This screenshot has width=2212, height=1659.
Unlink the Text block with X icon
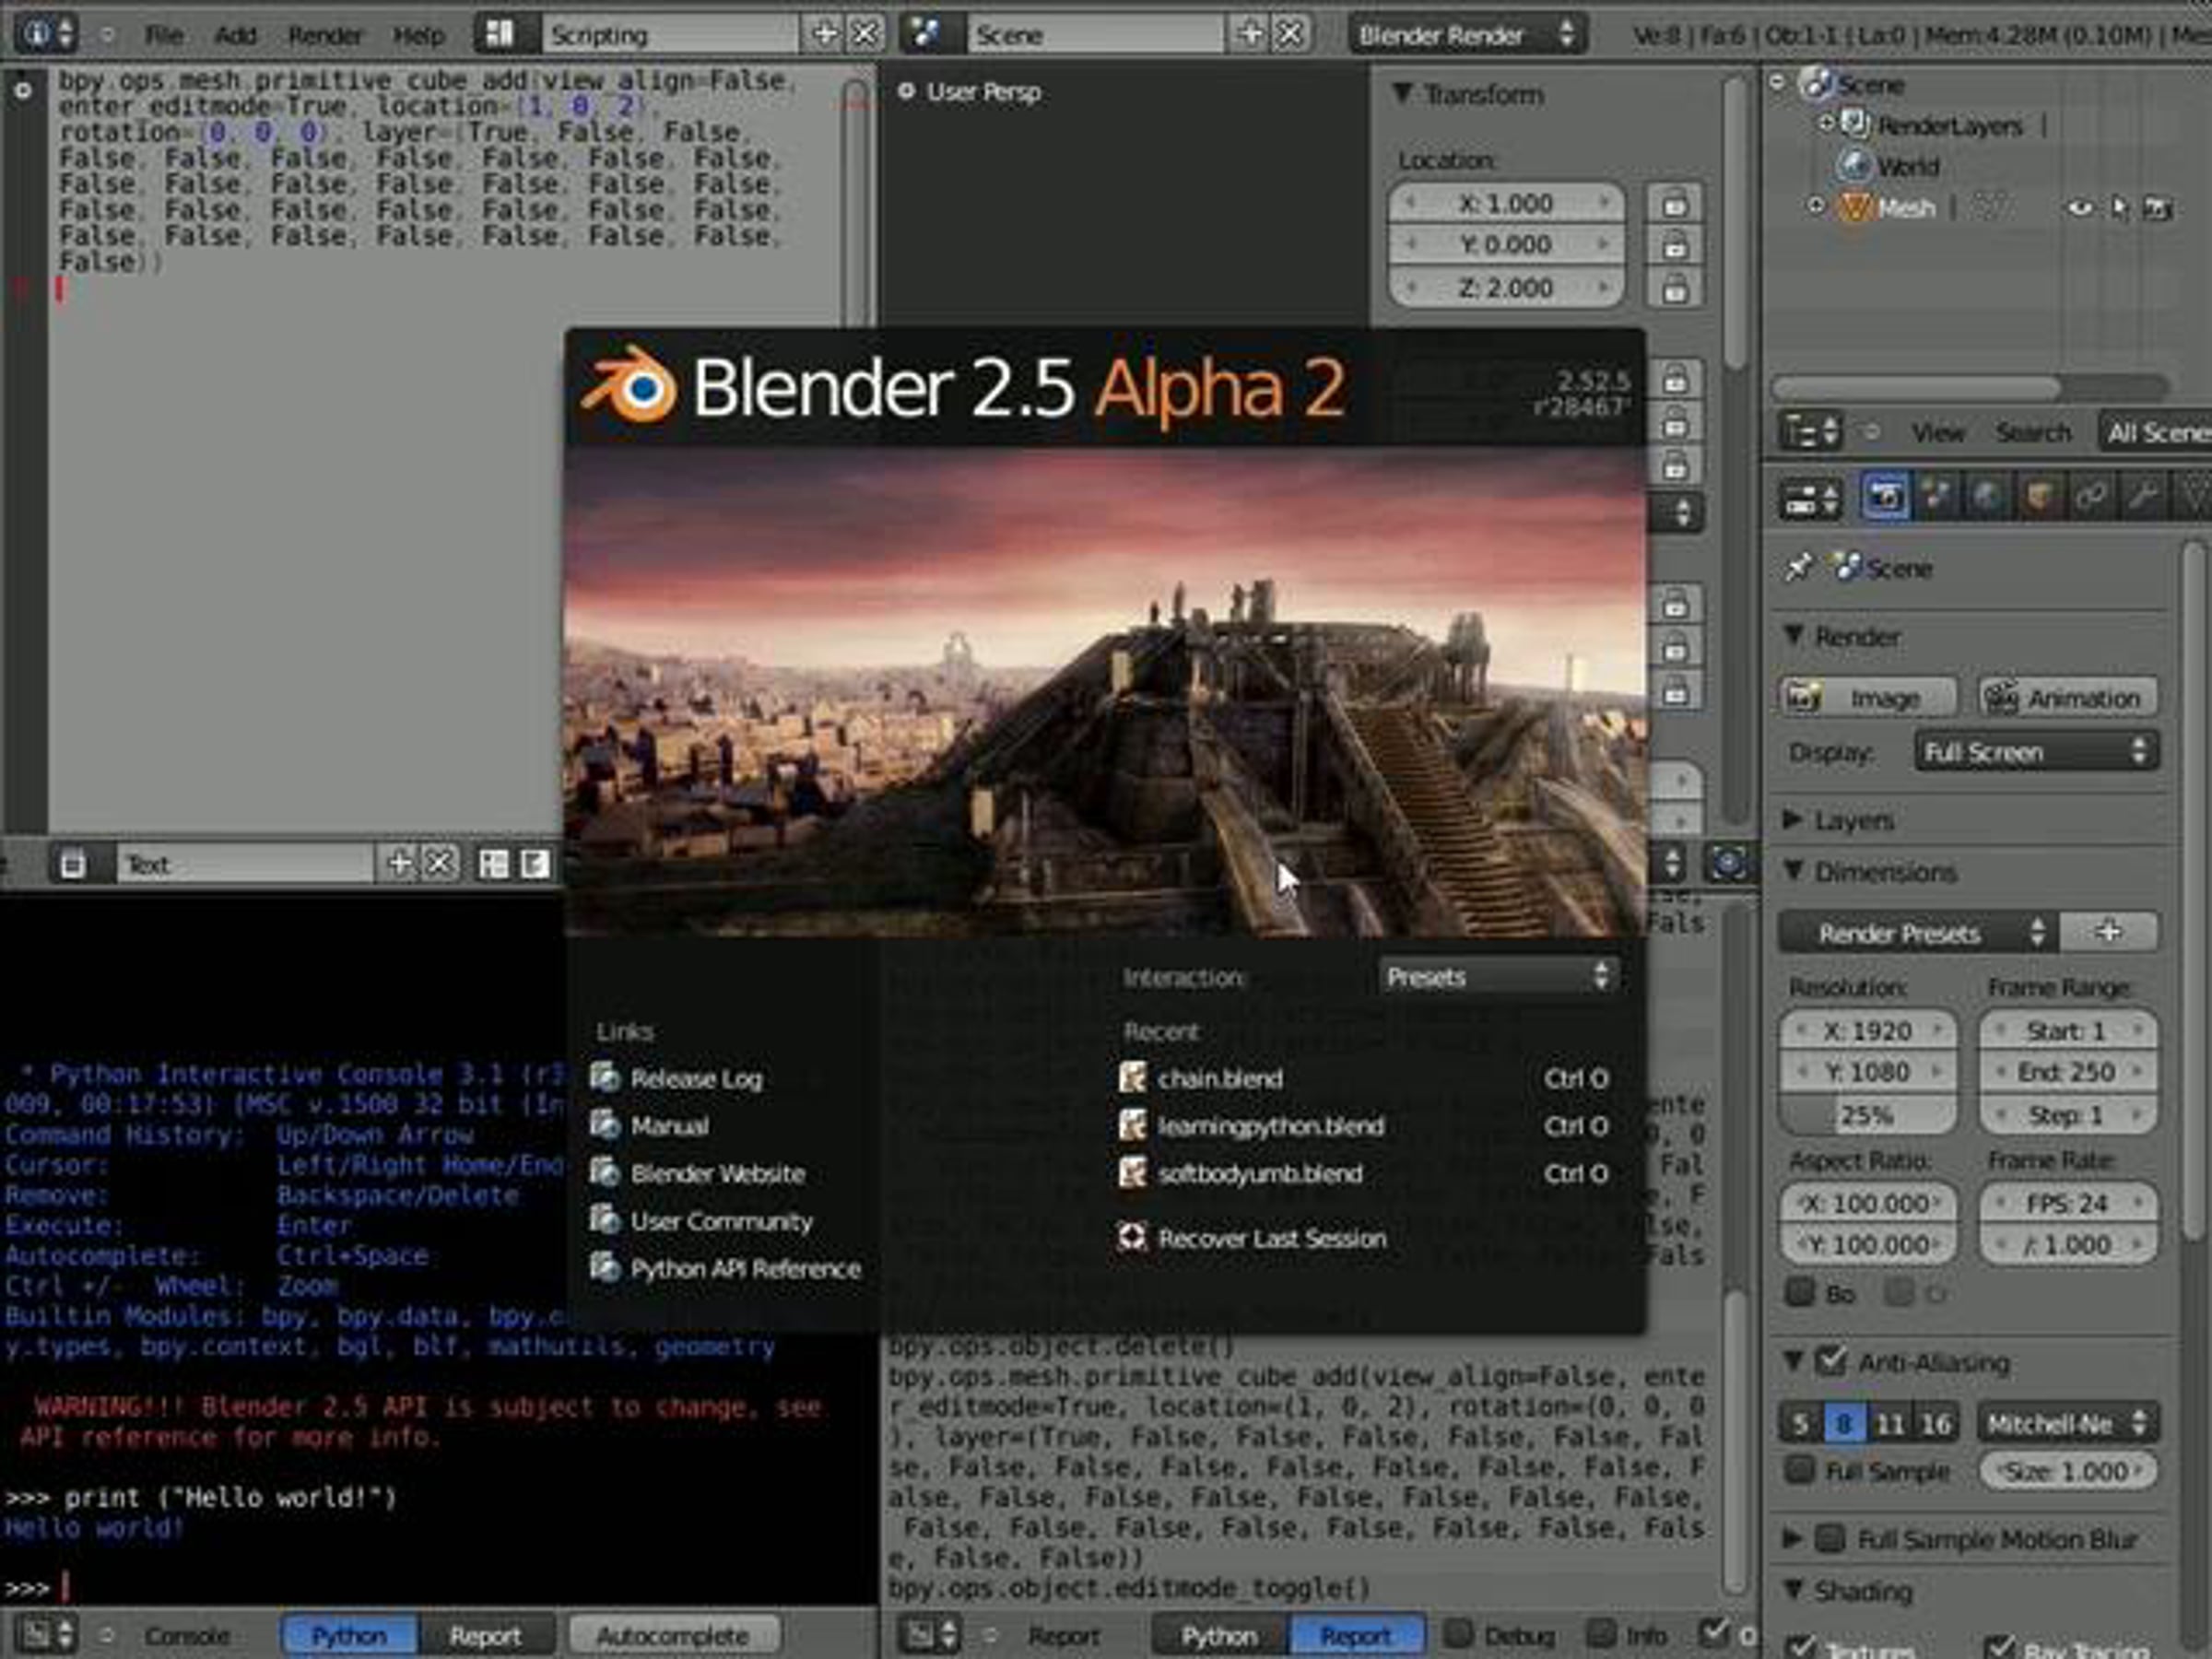(439, 864)
